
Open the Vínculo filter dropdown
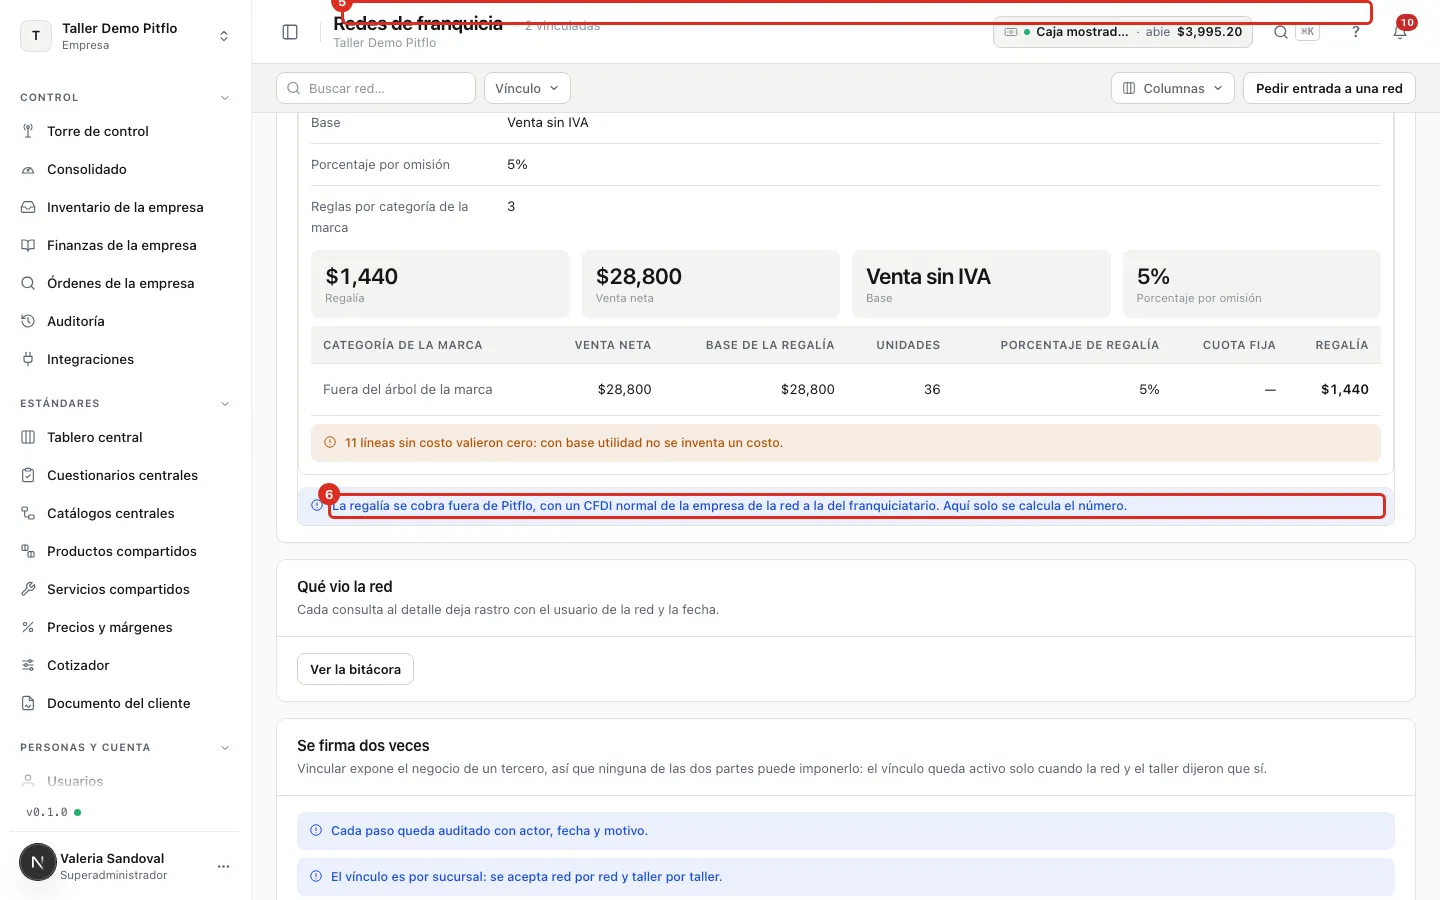[x=527, y=88]
